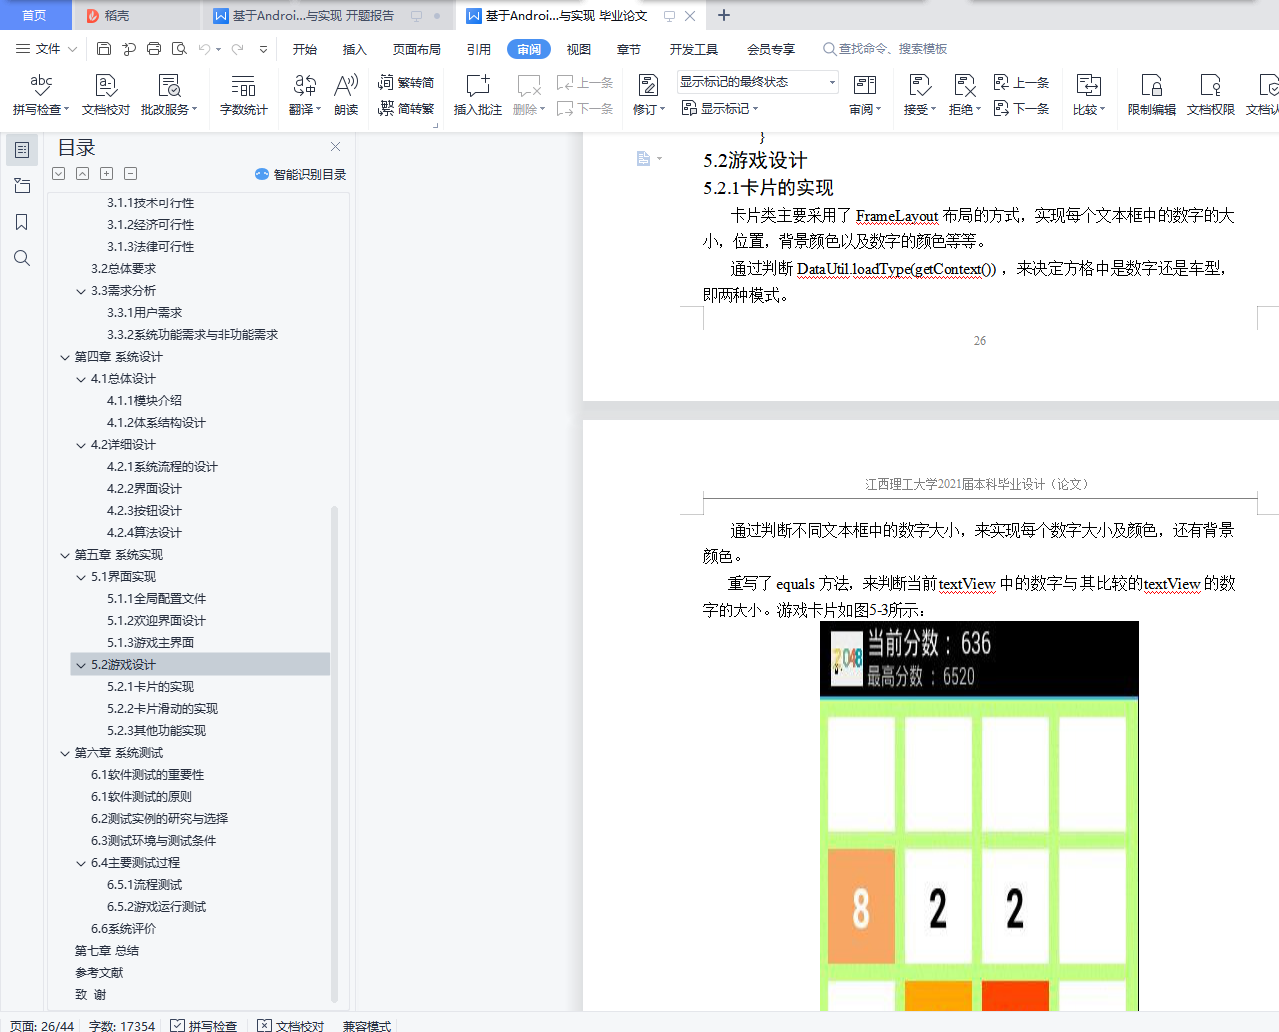Click the 拒绝 reject change icon
The image size is (1279, 1032).
click(964, 86)
